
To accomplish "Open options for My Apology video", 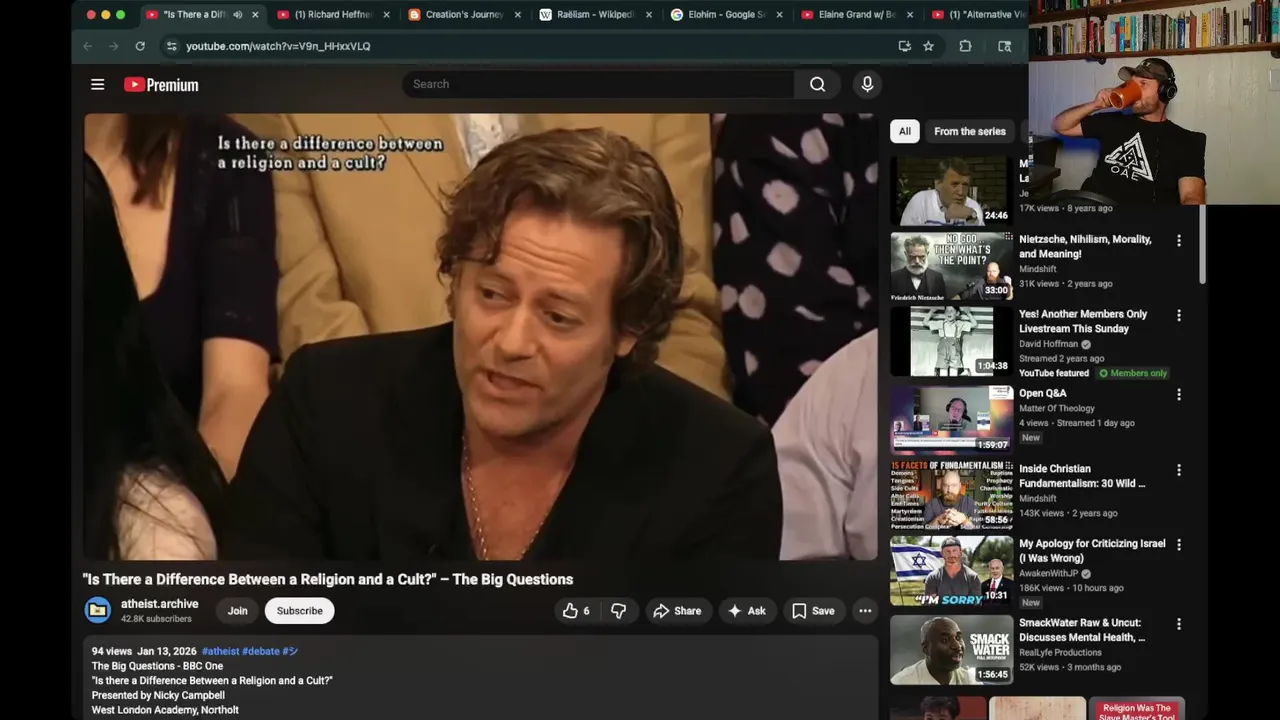I will [x=1178, y=545].
